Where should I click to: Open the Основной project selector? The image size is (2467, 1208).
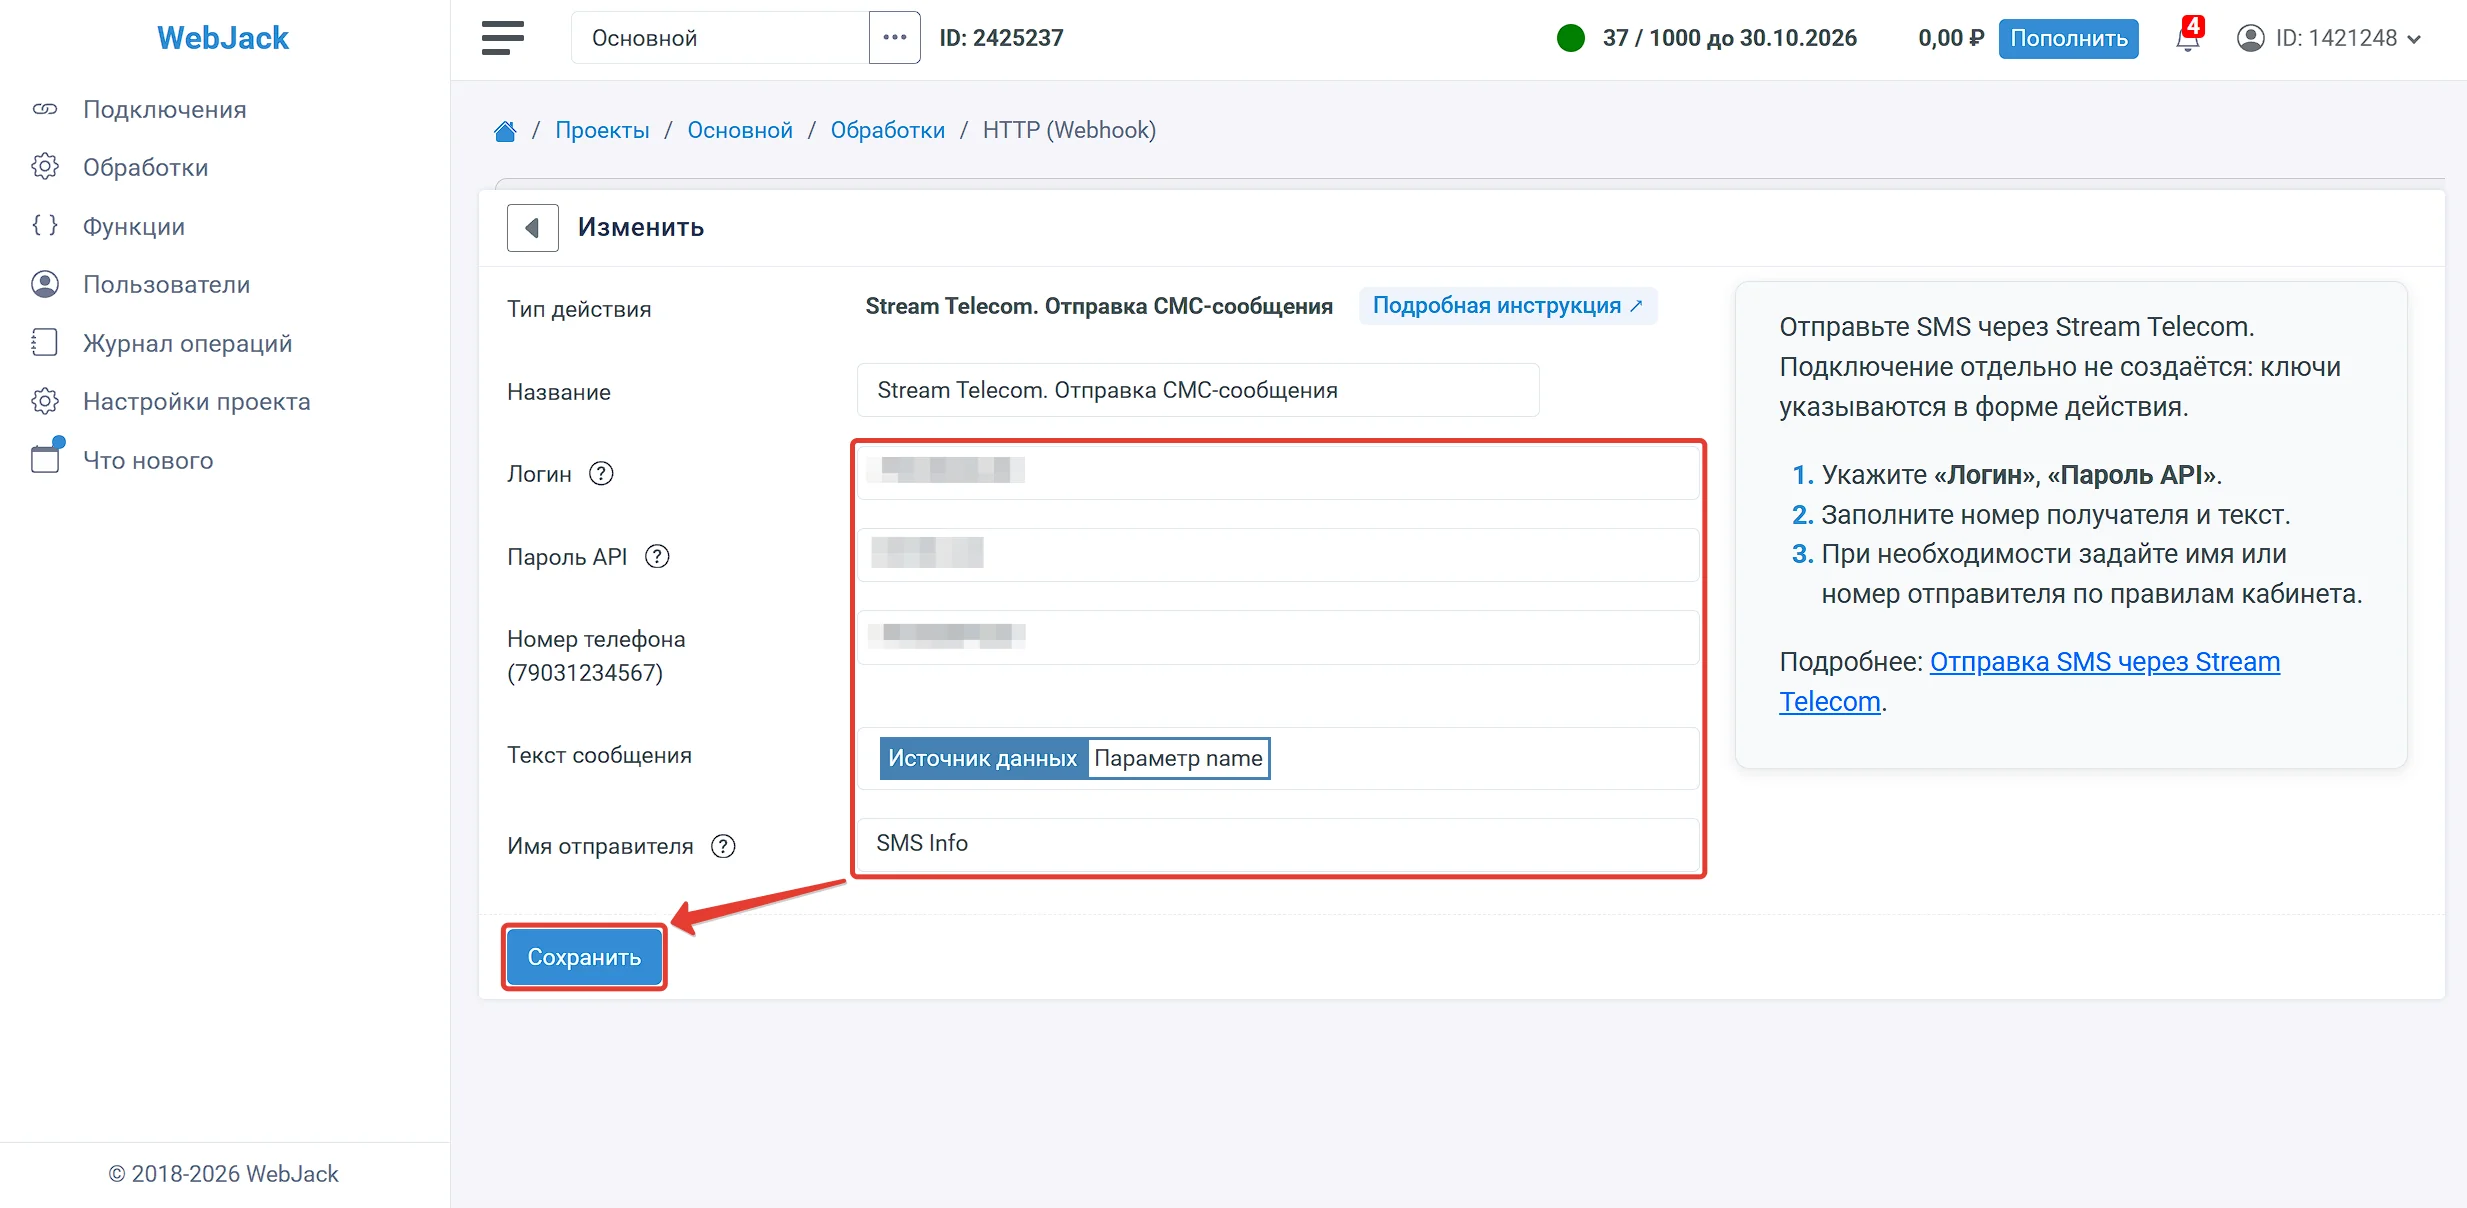[x=720, y=38]
